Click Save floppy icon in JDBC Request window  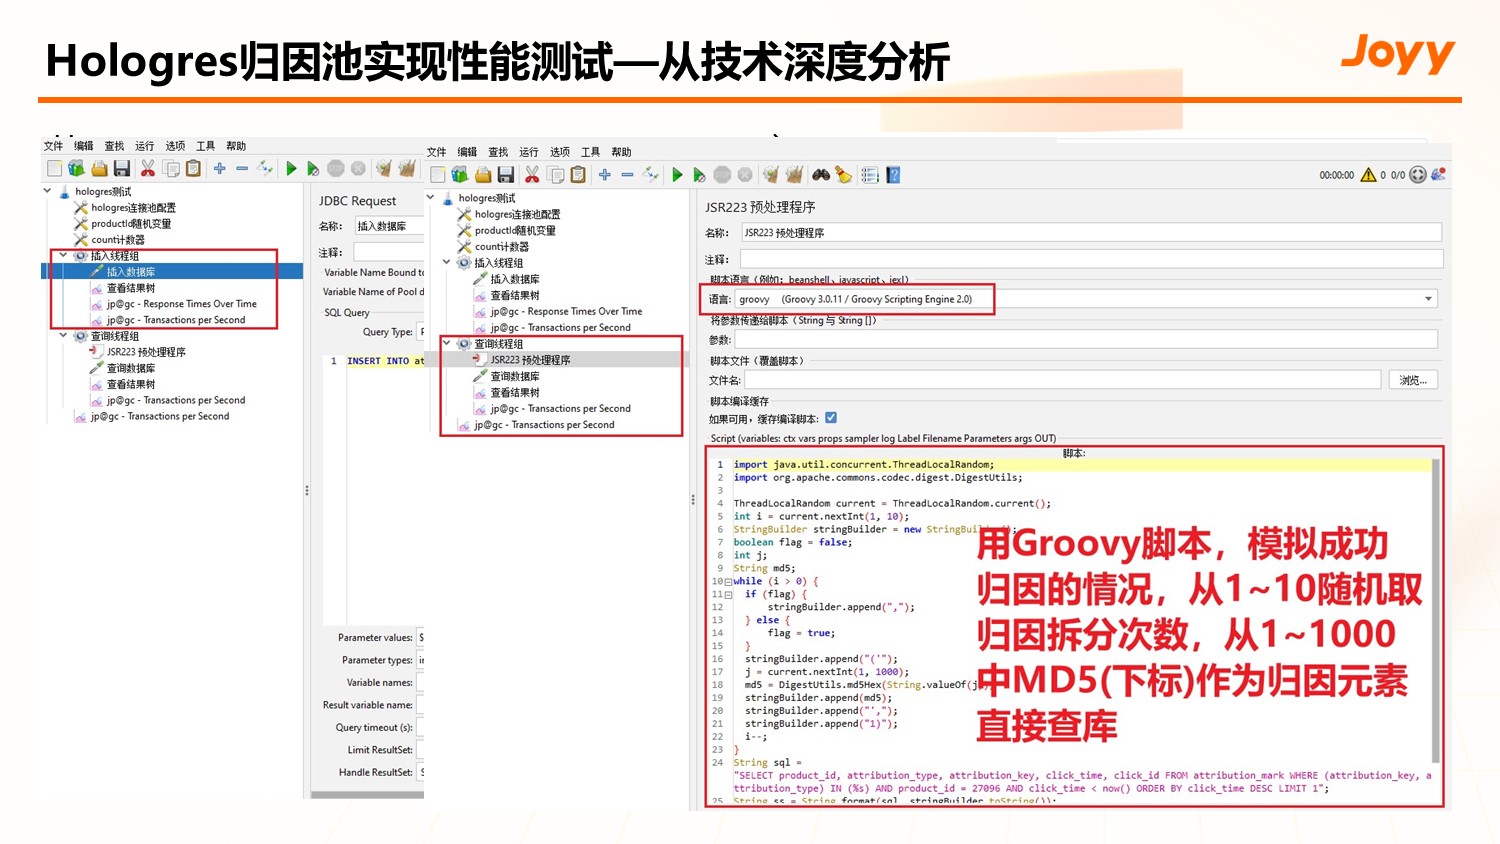tap(122, 168)
